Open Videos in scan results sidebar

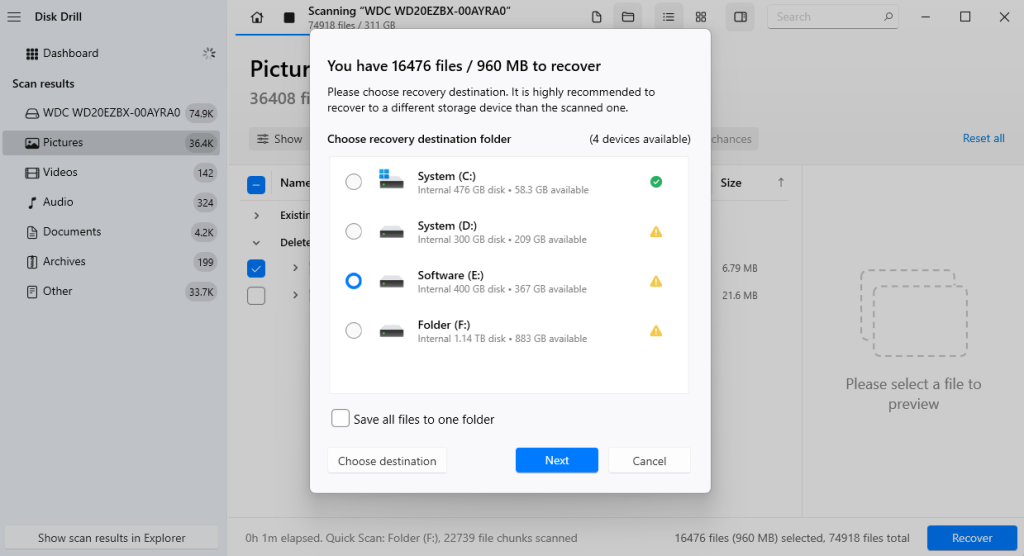click(x=60, y=172)
